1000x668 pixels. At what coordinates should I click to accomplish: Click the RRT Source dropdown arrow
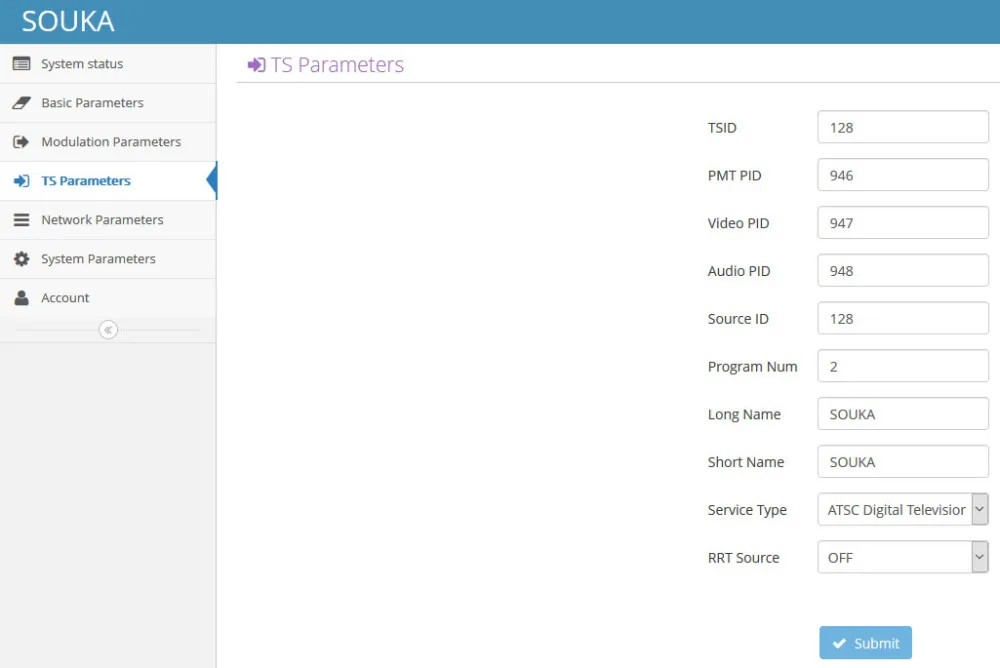tap(980, 557)
